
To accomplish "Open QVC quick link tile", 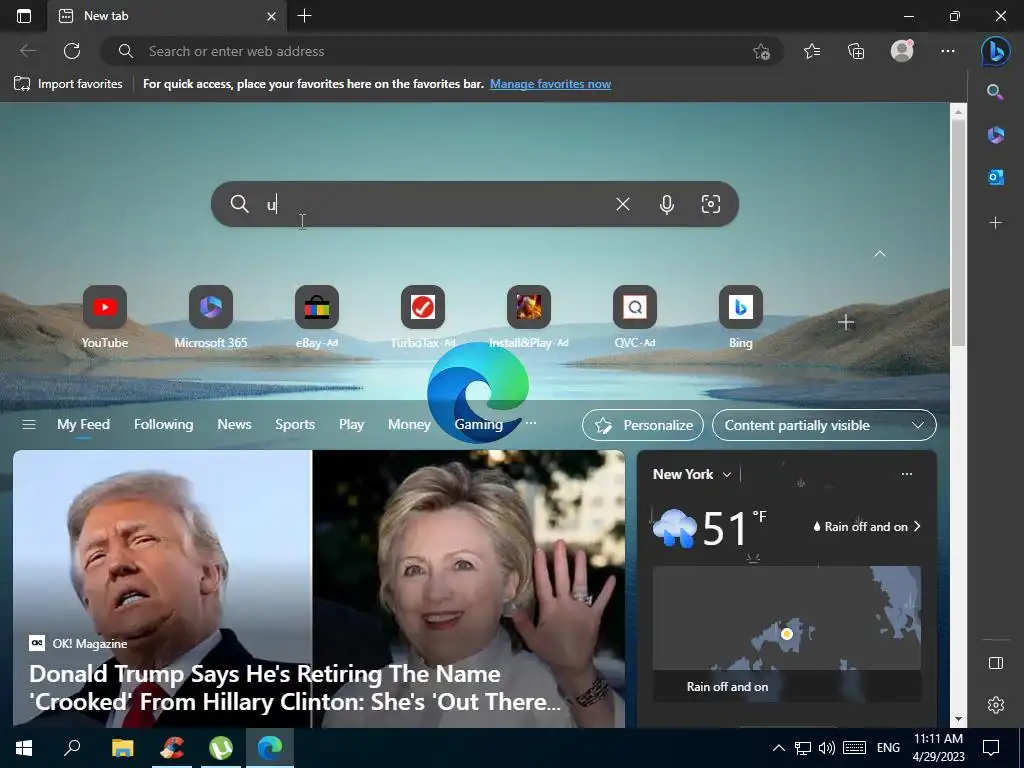I will [634, 317].
